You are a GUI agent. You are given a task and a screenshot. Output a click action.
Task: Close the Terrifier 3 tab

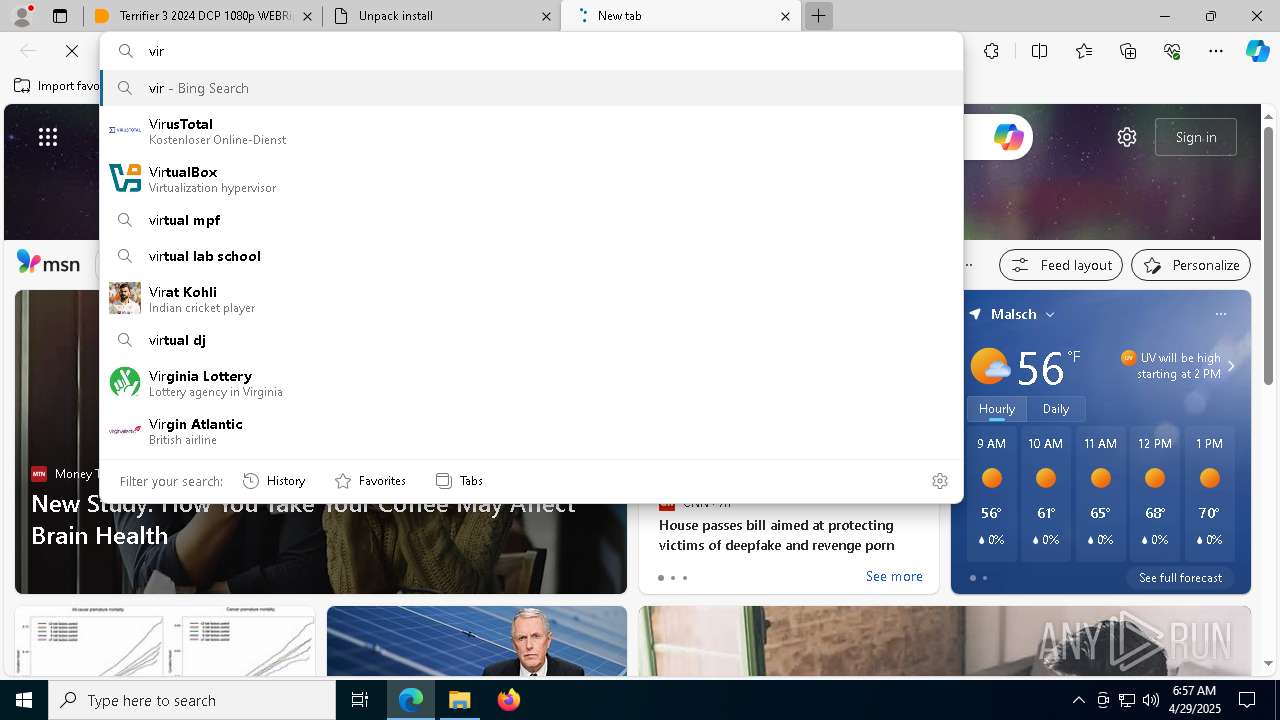307,16
